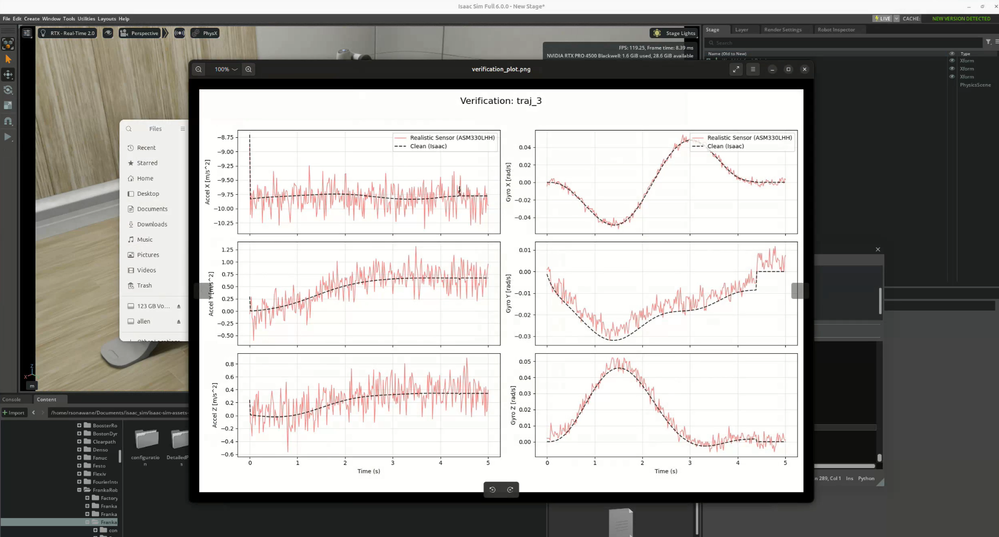
Task: Switch to the Render Settings tab
Action: [x=782, y=30]
